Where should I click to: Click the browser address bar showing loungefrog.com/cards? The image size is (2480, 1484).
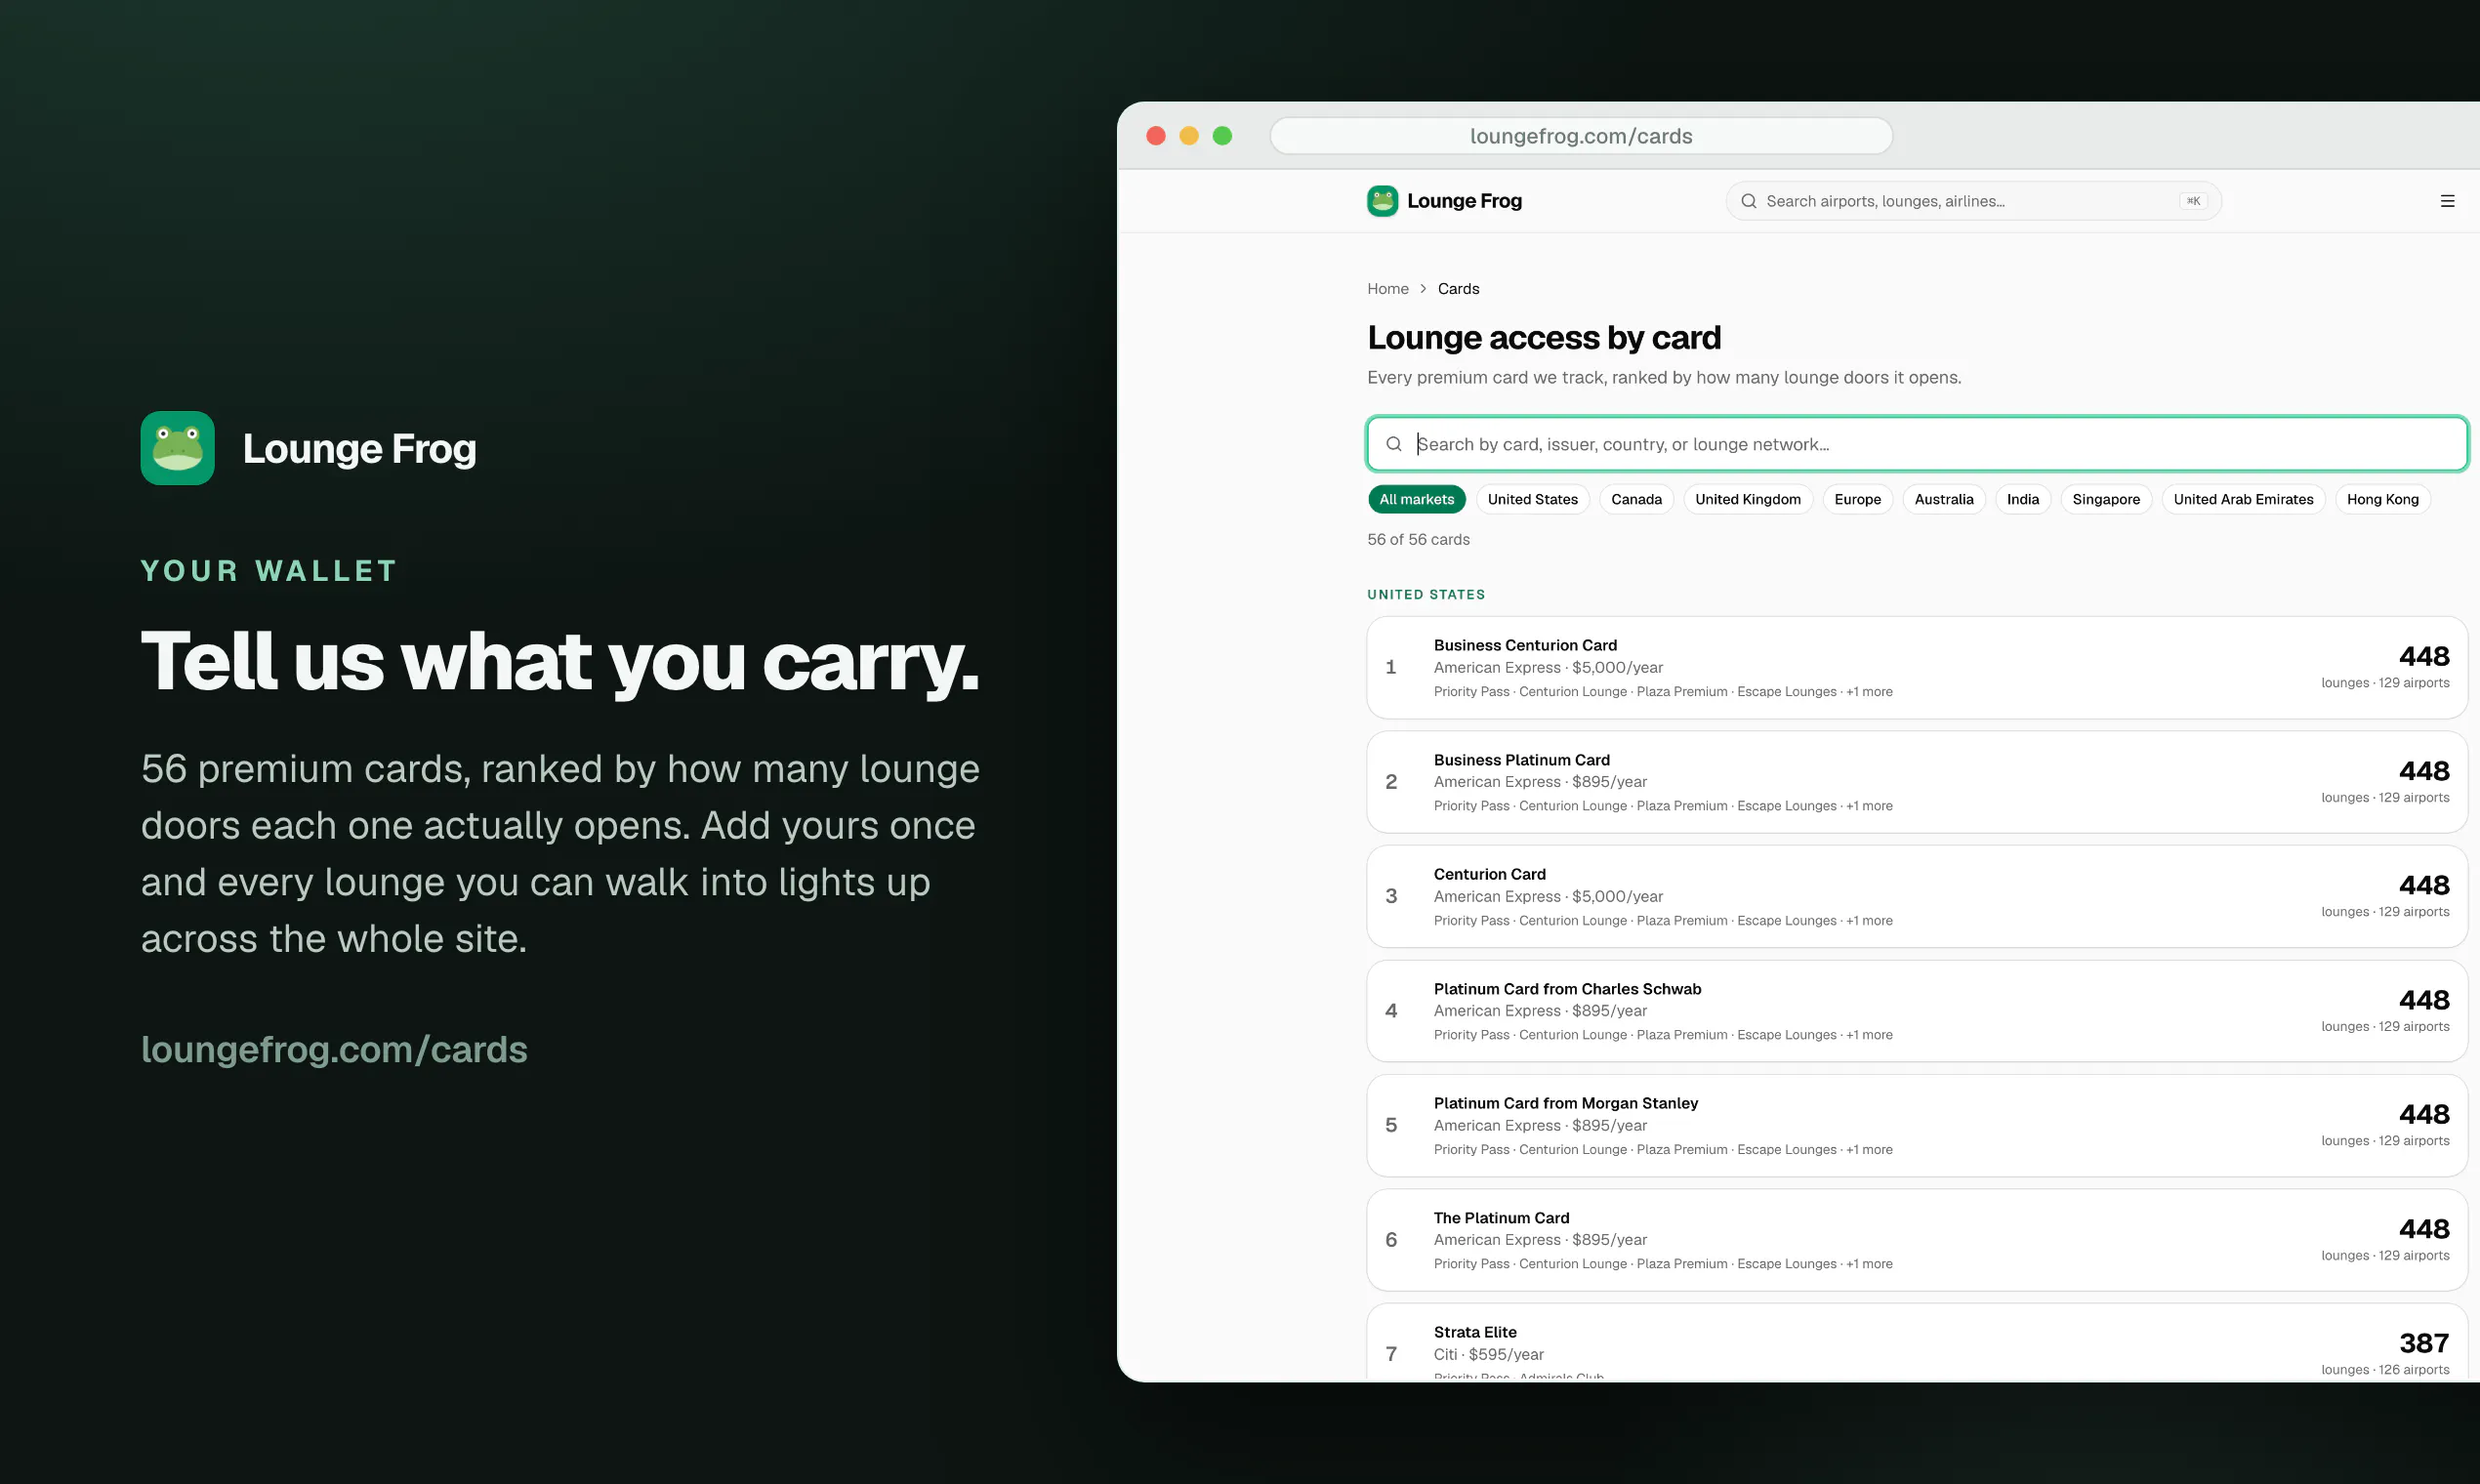click(1580, 136)
